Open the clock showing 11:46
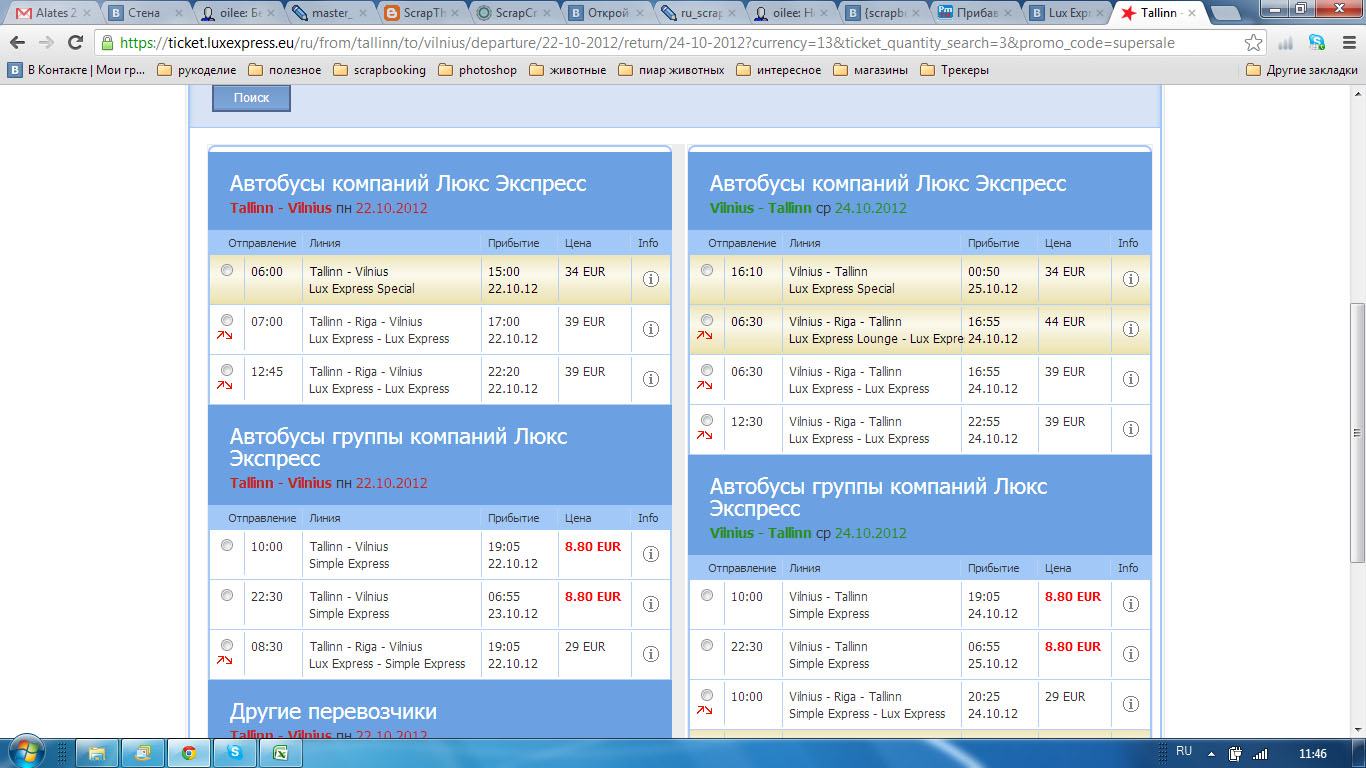Screen dimensions: 1366x768 coord(1311,753)
